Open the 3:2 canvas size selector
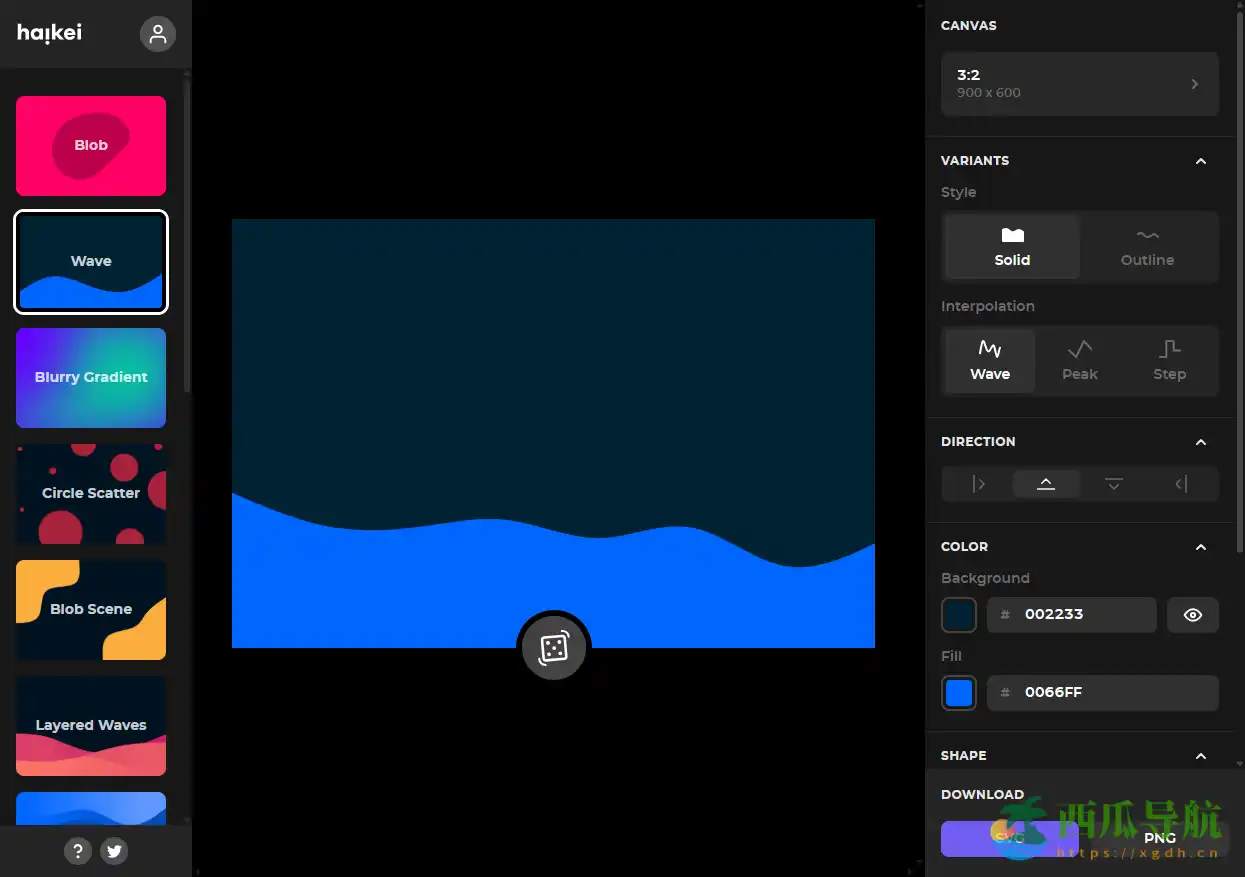The height and width of the screenshot is (877, 1245). click(x=1079, y=84)
